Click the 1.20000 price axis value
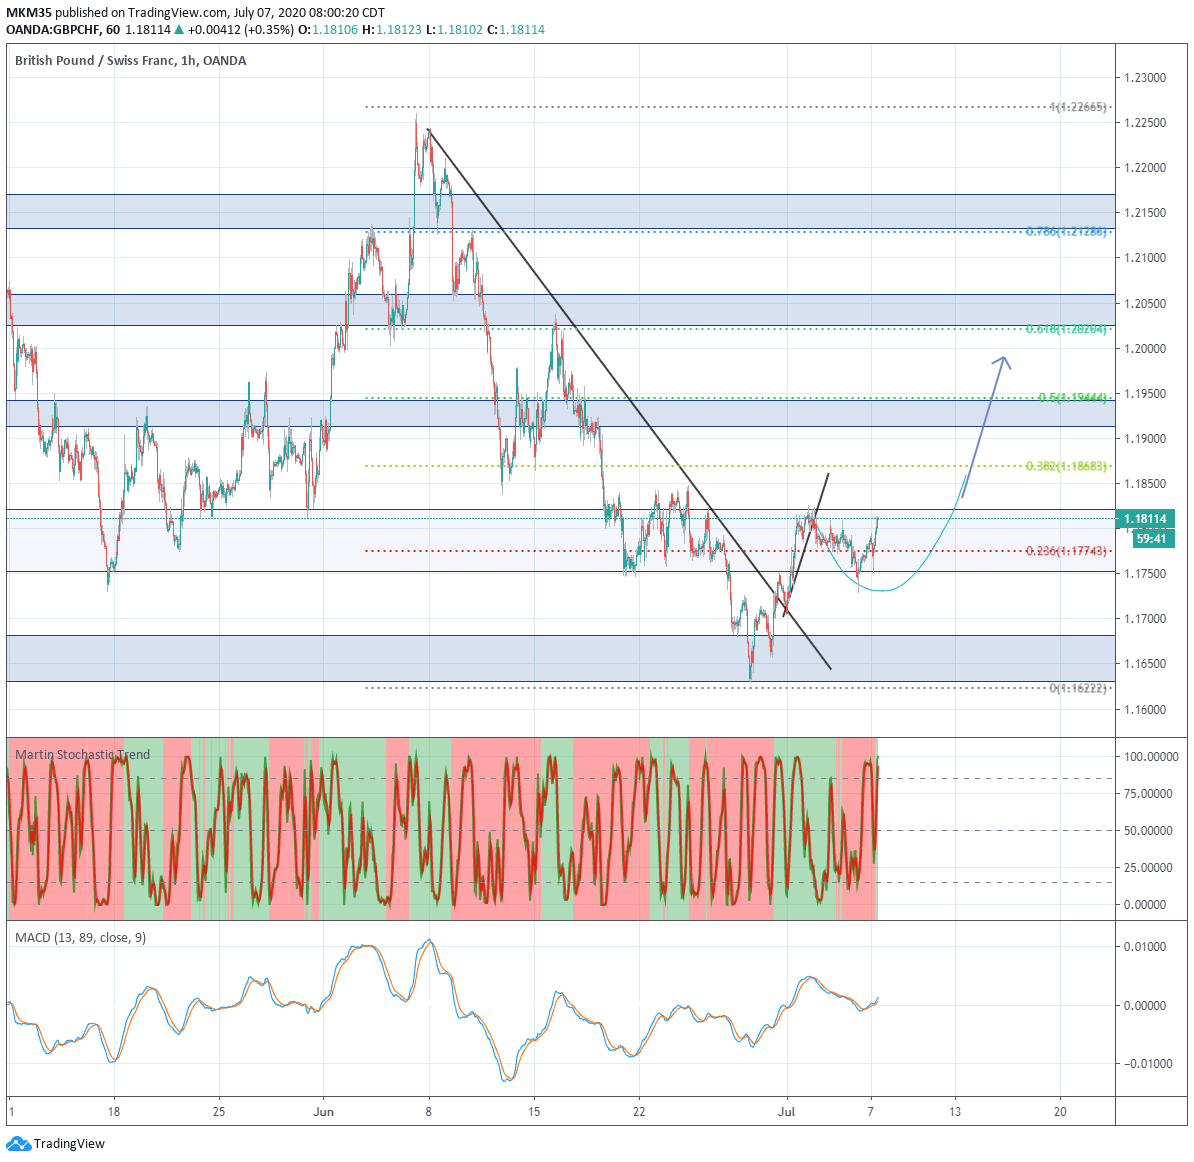Viewport: 1194px width, 1162px height. click(1145, 349)
